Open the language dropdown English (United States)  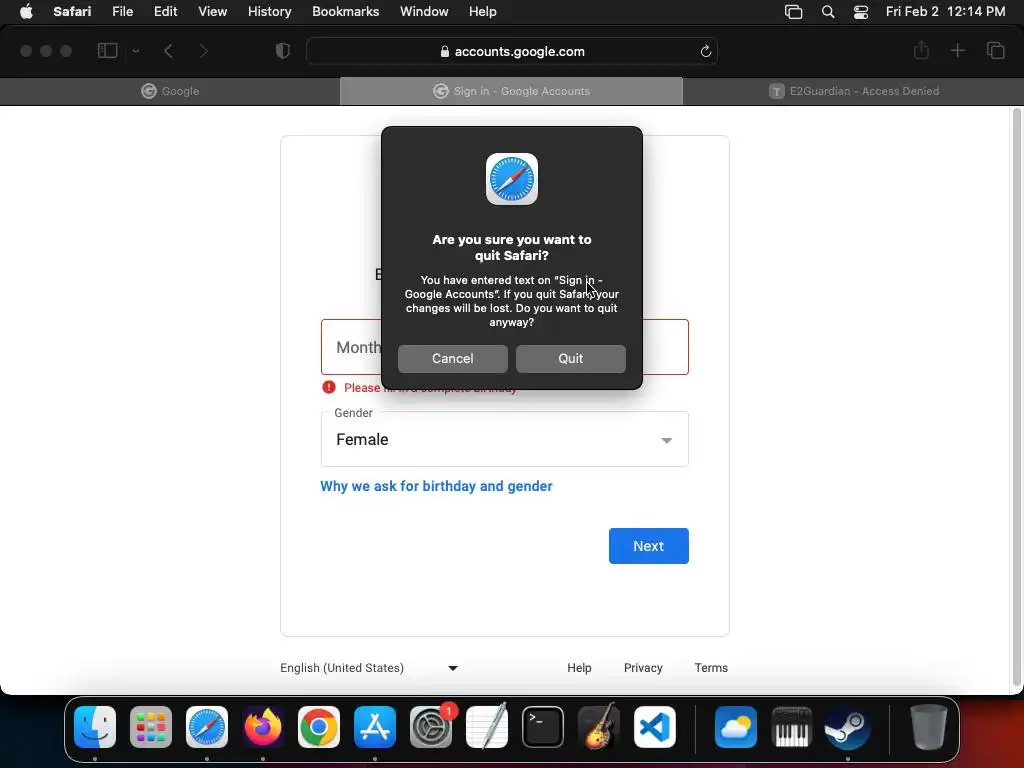369,668
